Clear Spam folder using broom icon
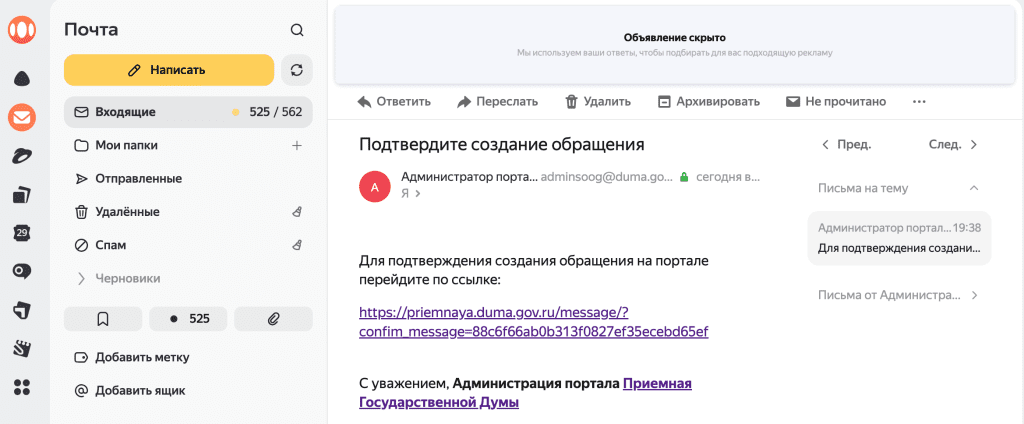This screenshot has height=424, width=1024. [296, 245]
